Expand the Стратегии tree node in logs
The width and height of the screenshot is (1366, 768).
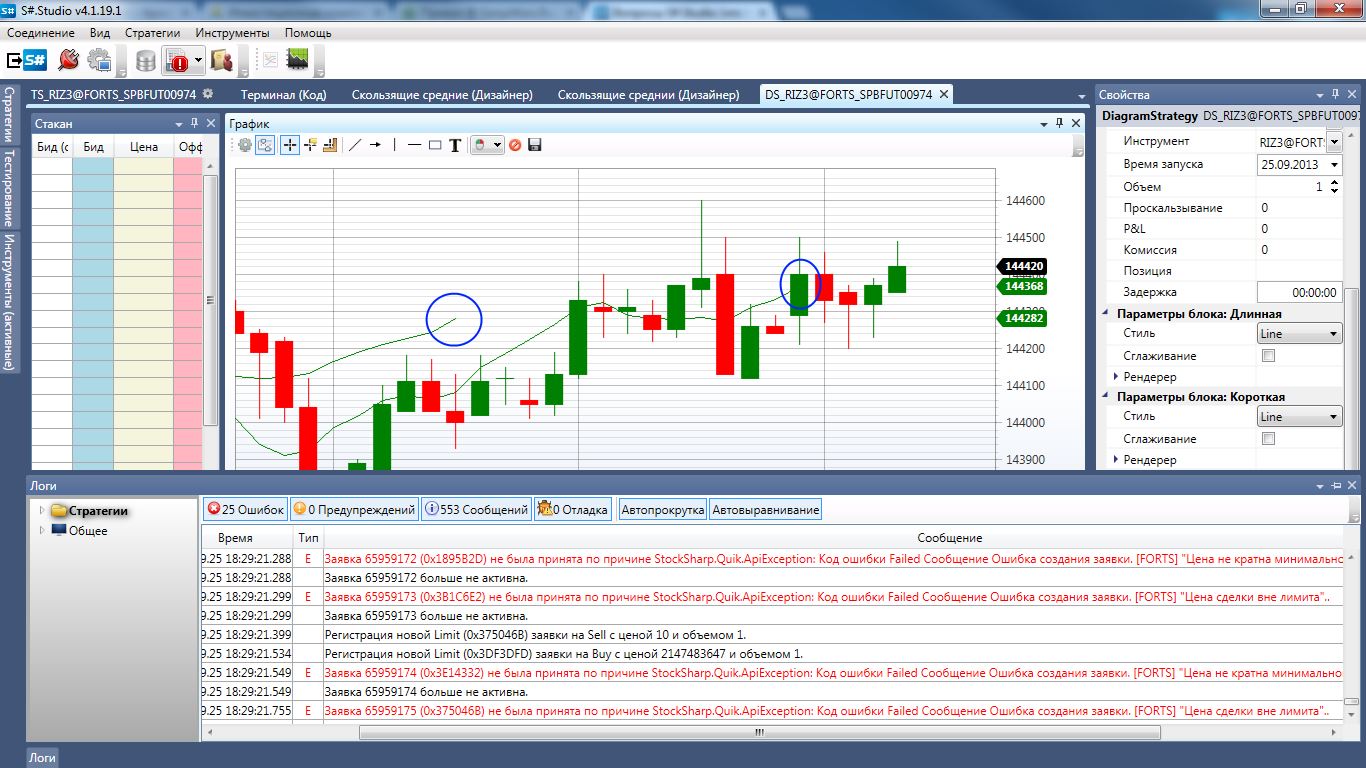point(42,511)
